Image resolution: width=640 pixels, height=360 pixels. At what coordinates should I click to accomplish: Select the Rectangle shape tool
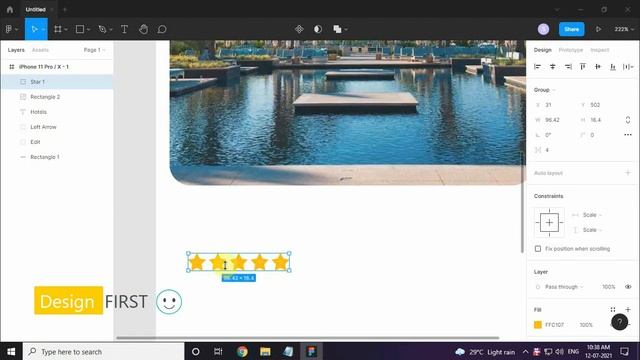pos(80,29)
